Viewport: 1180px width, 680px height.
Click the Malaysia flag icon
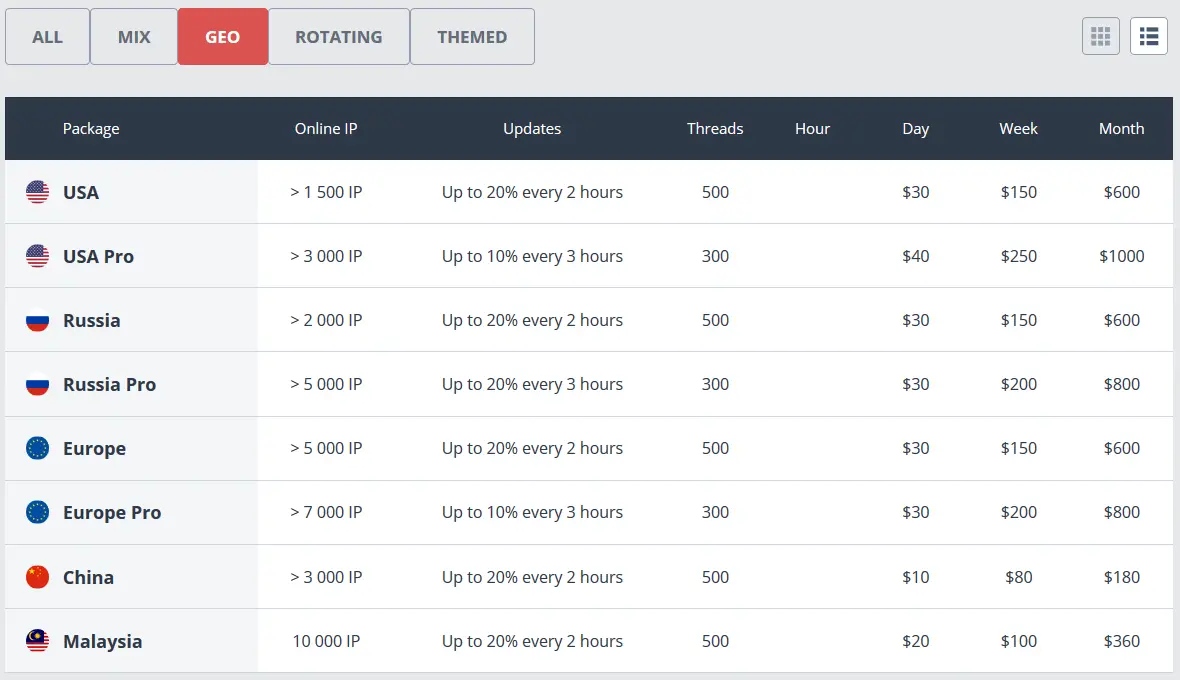38,641
